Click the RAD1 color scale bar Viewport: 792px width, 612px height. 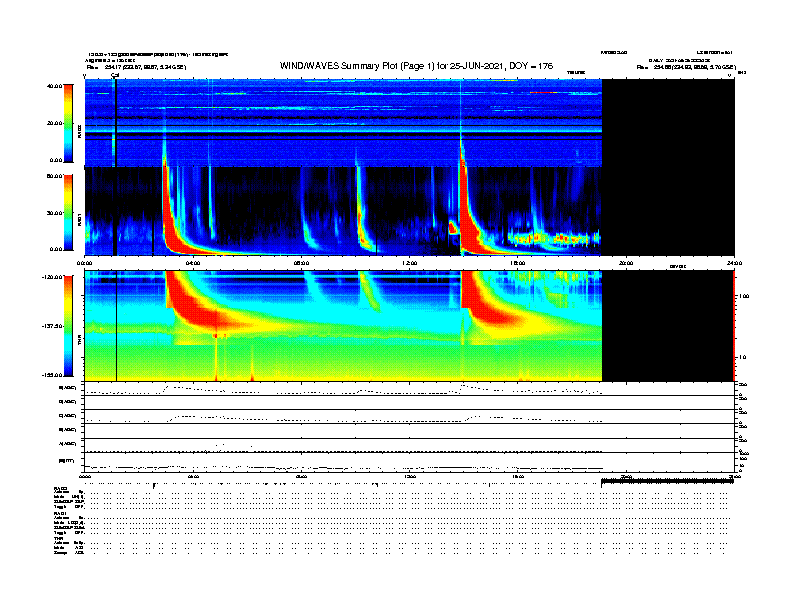click(x=68, y=212)
